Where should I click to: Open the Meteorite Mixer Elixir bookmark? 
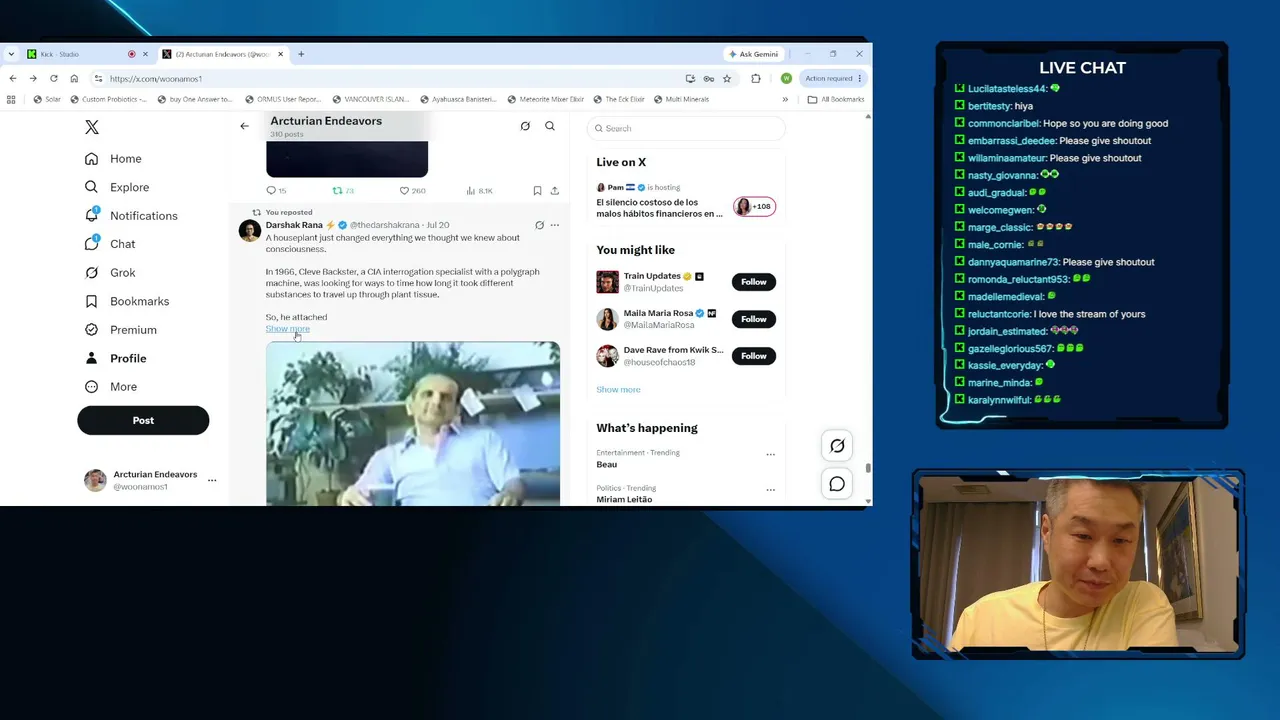pos(546,99)
